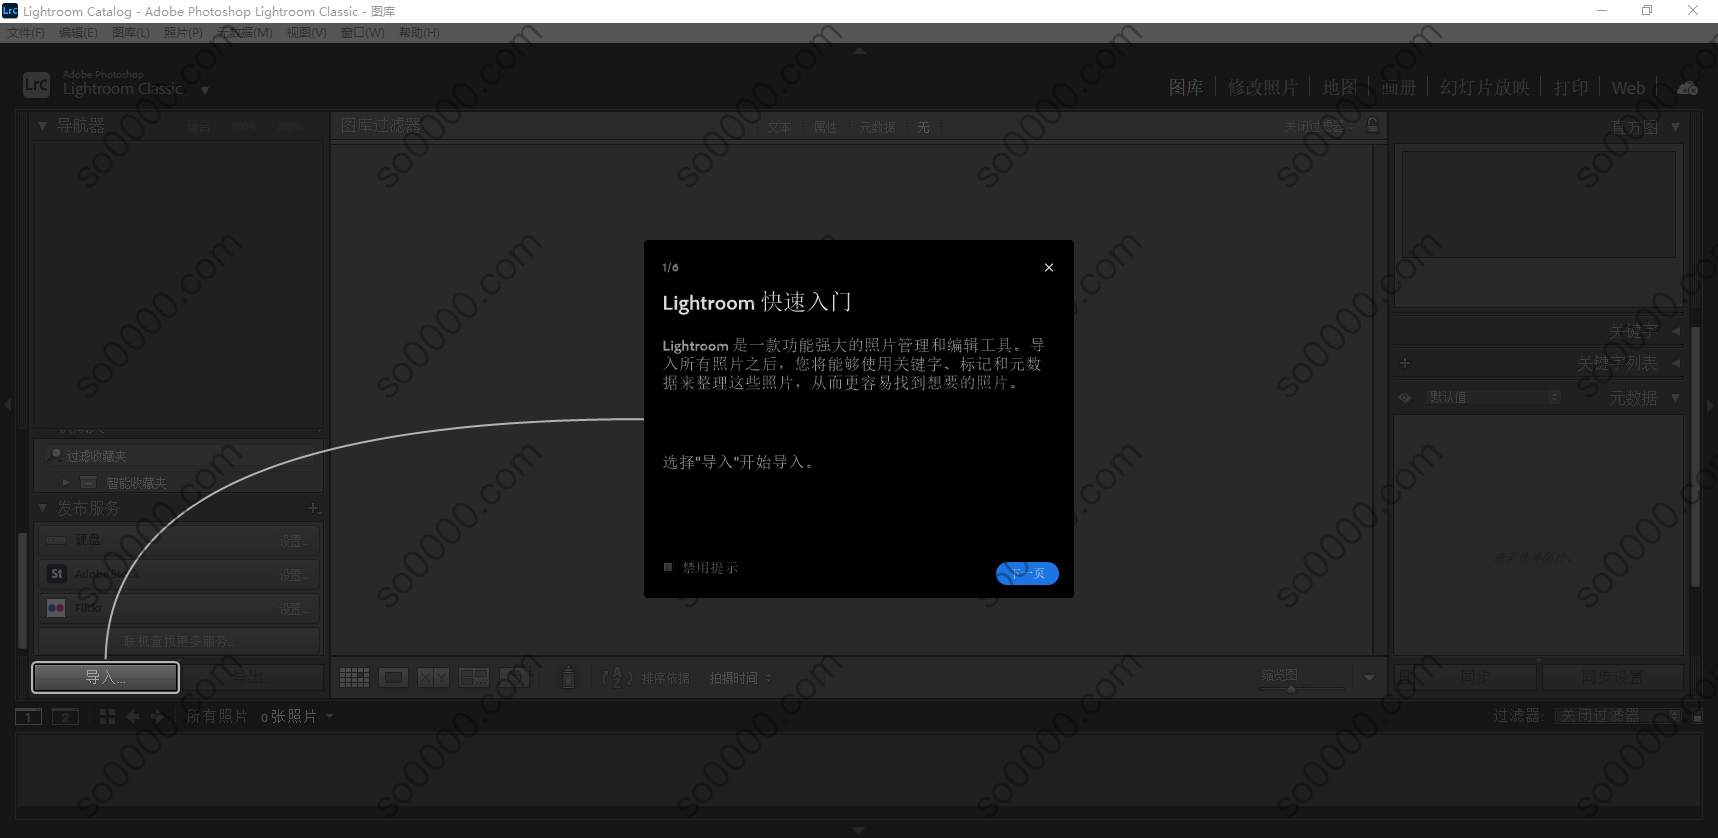Open the 修改照片 Develop module

(x=1262, y=87)
